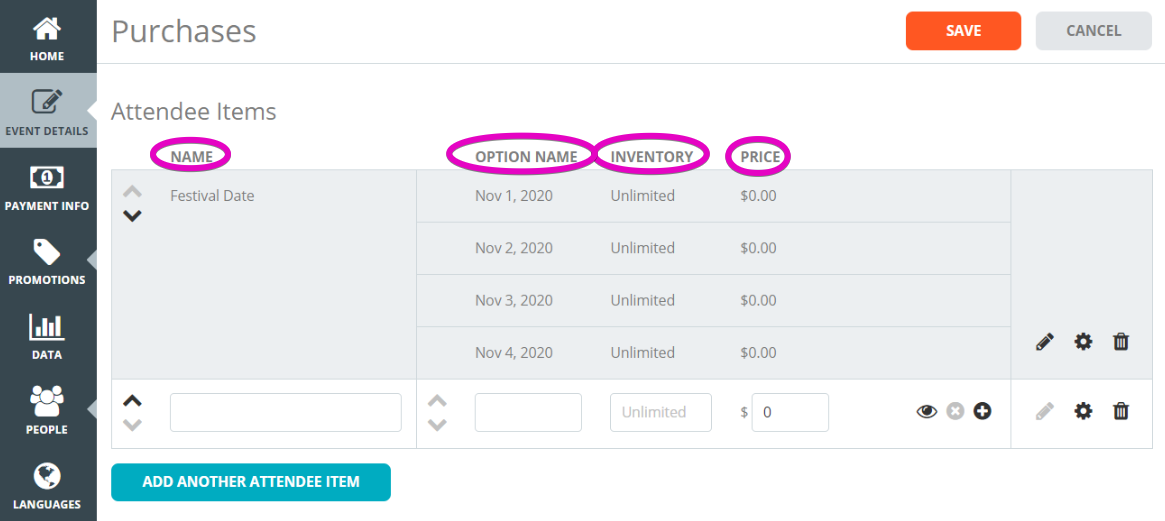Open Promotions in sidebar
The image size is (1165, 521).
point(48,261)
